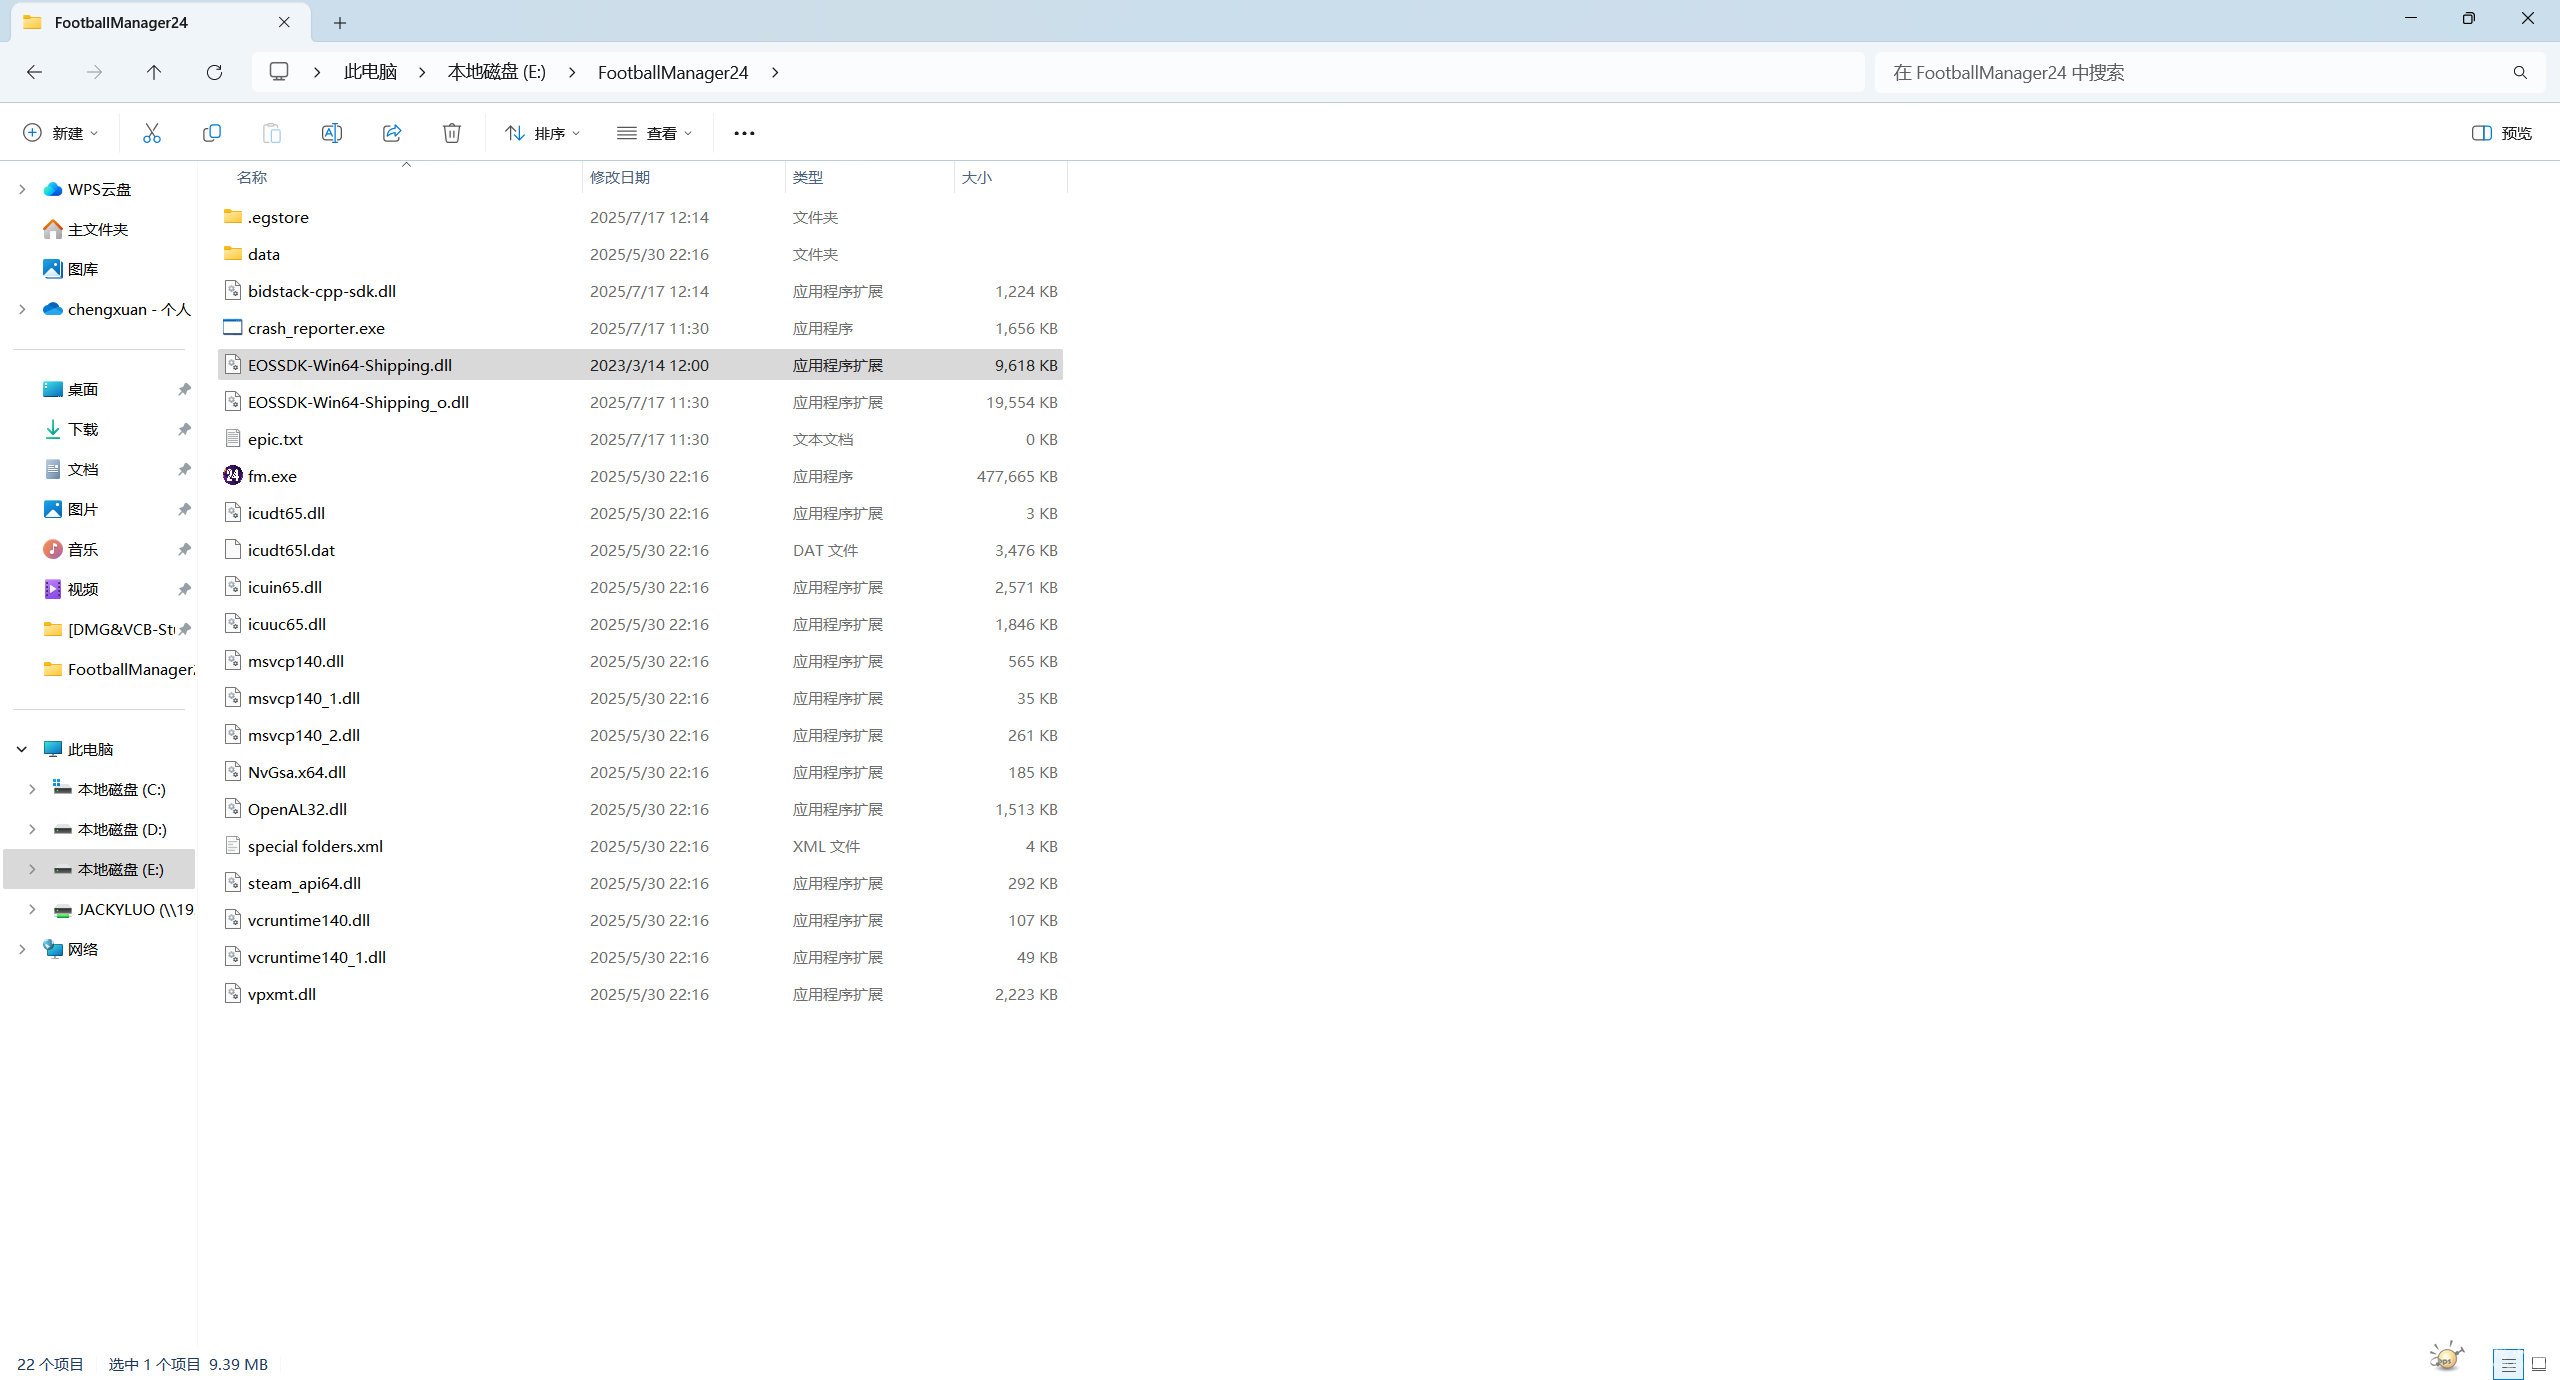
Task: Close the FootballManager24 tab
Action: 284,22
